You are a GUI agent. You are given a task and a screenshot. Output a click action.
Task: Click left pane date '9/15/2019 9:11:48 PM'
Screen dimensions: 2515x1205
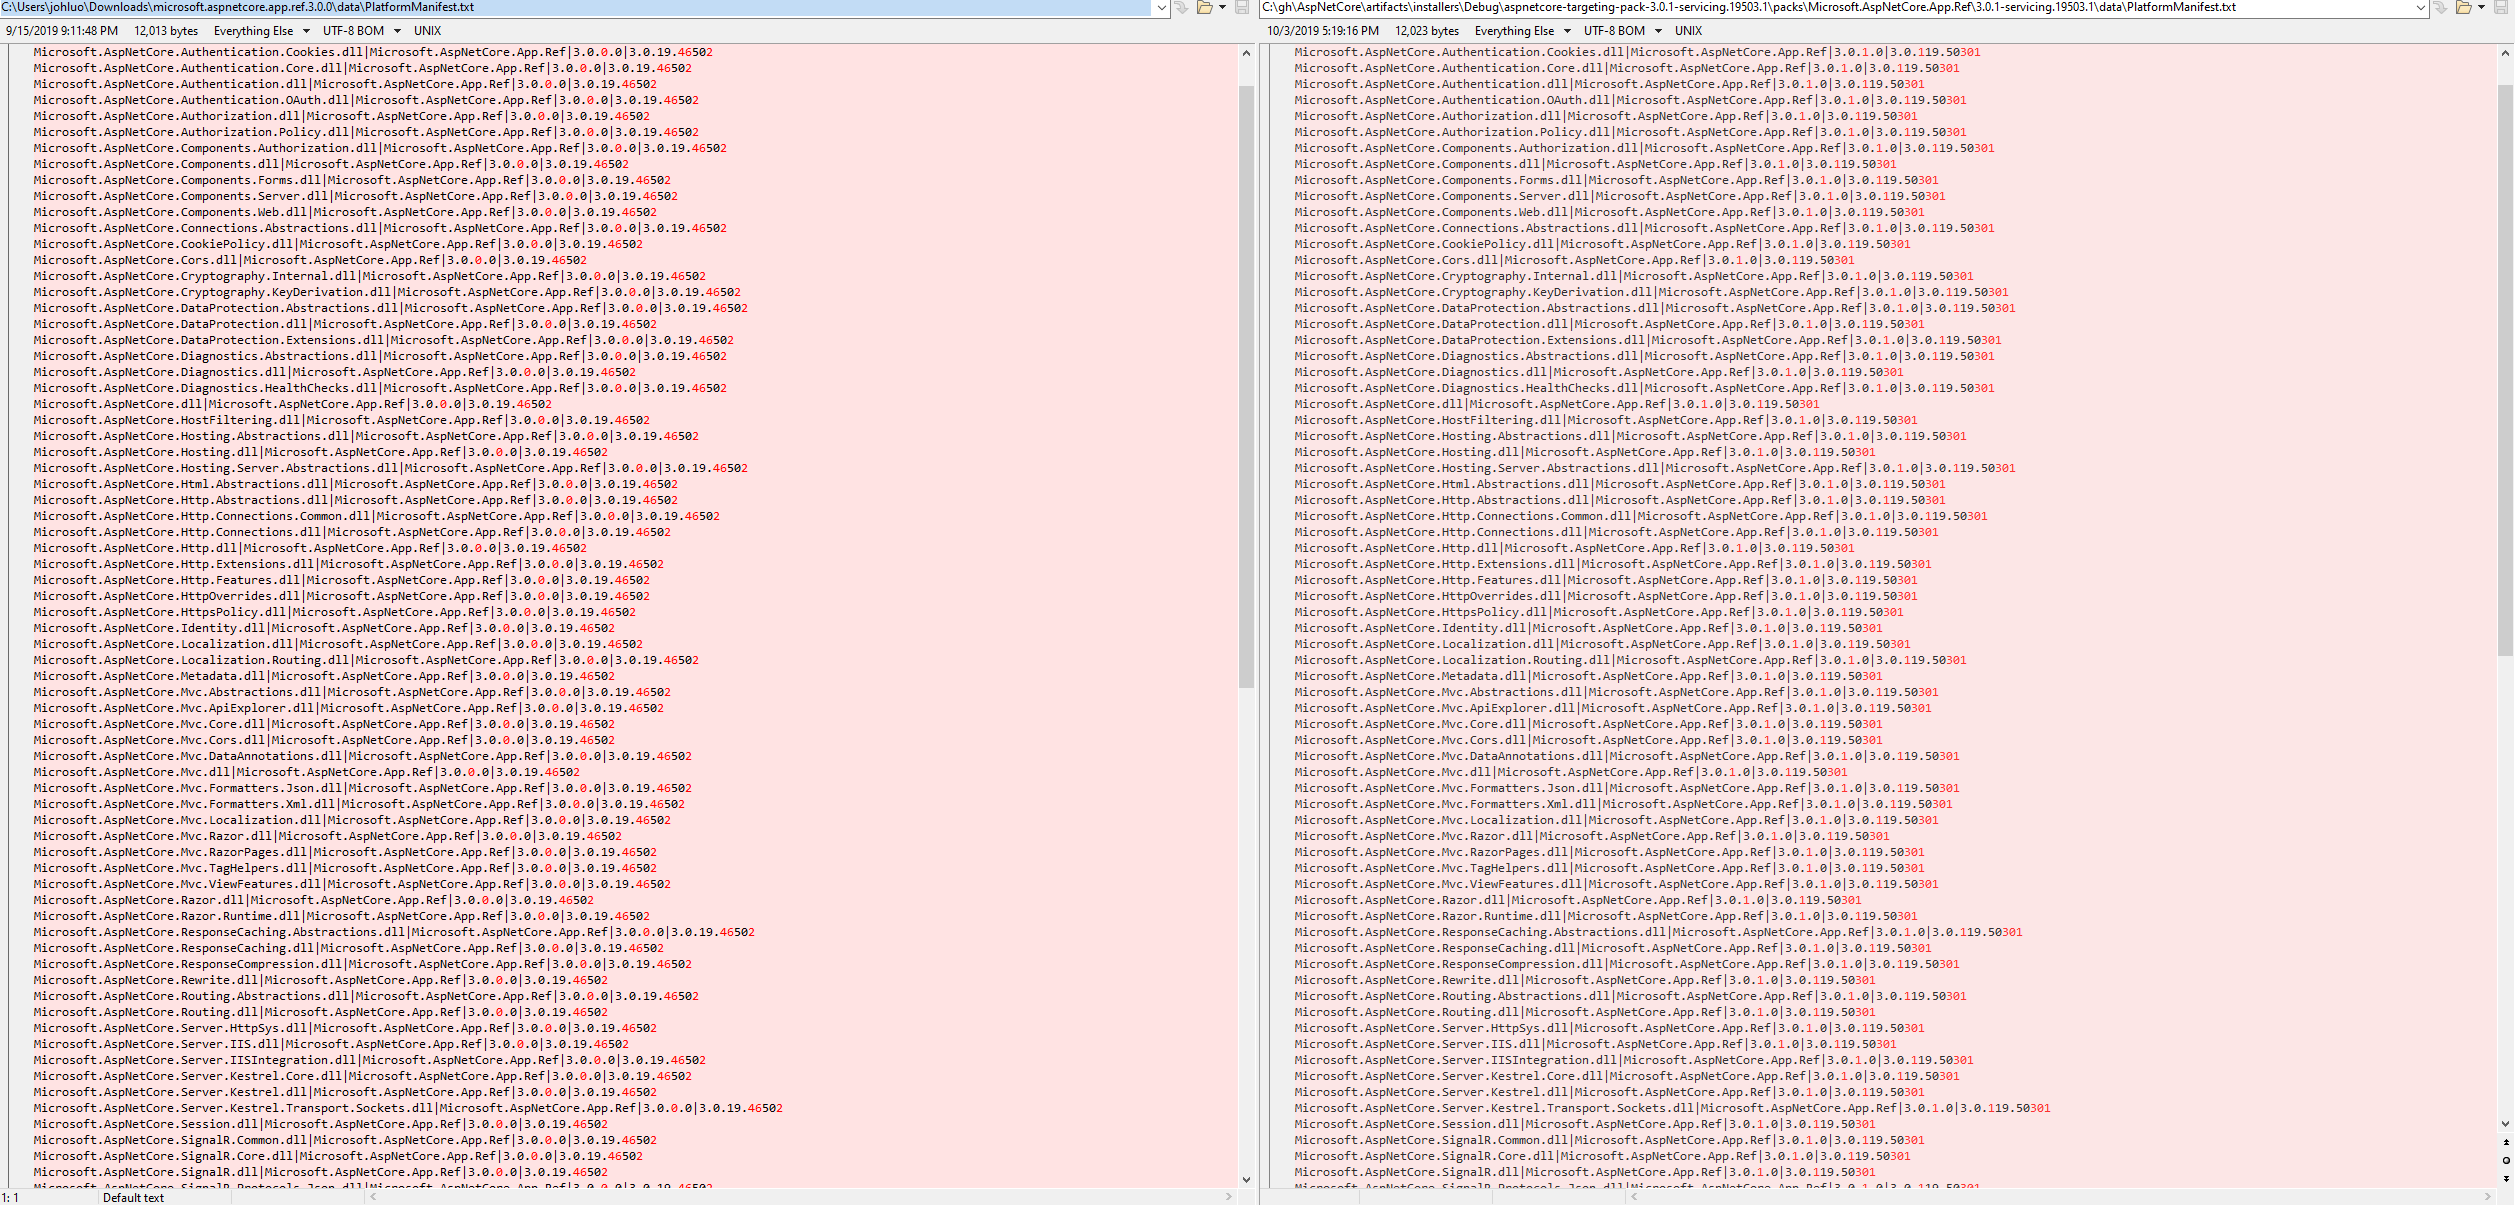[x=62, y=31]
